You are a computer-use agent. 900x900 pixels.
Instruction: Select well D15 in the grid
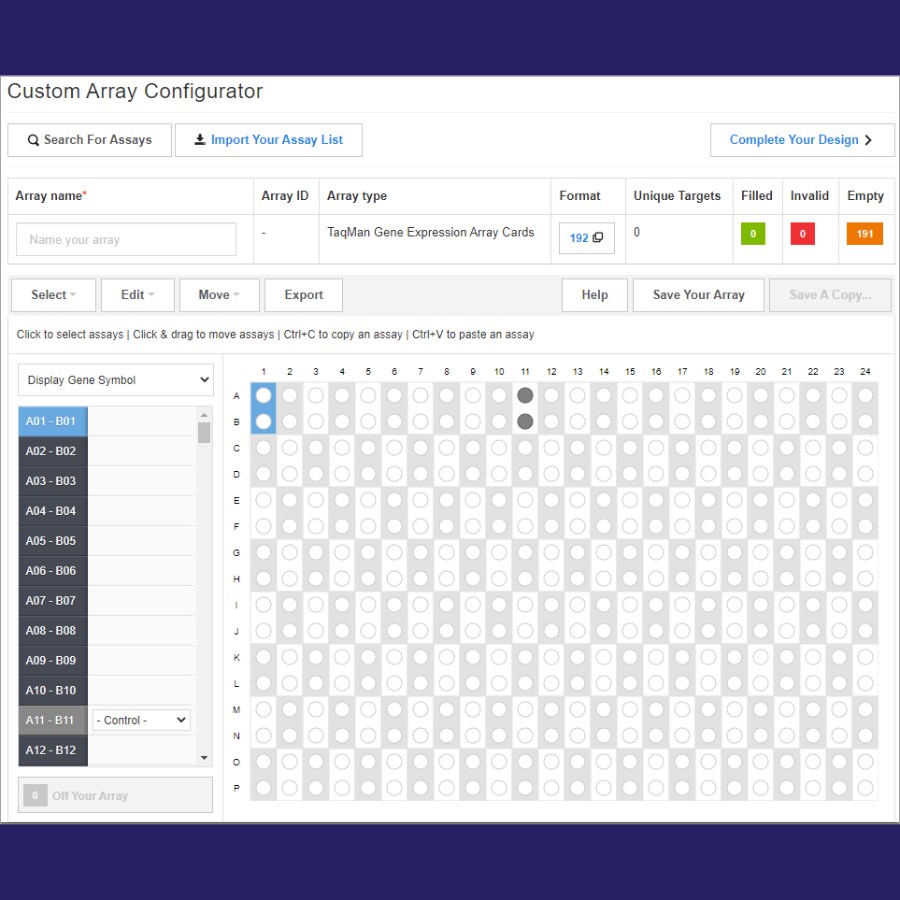630,474
